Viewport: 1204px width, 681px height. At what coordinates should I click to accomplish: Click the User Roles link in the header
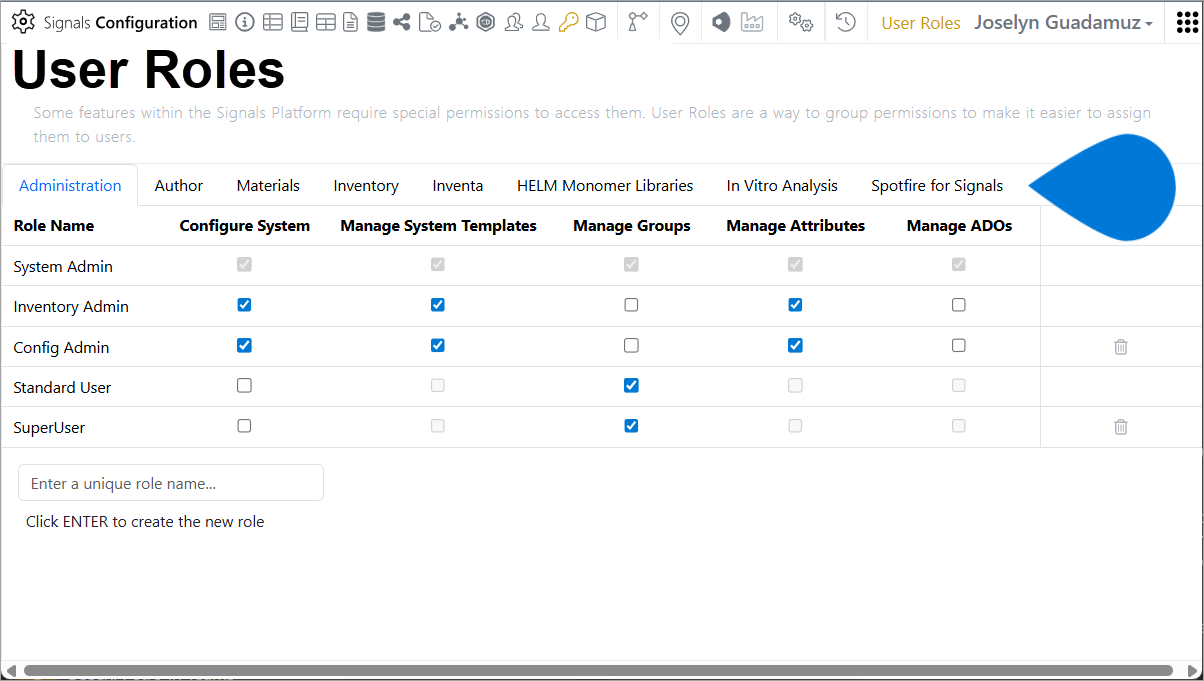pos(920,22)
